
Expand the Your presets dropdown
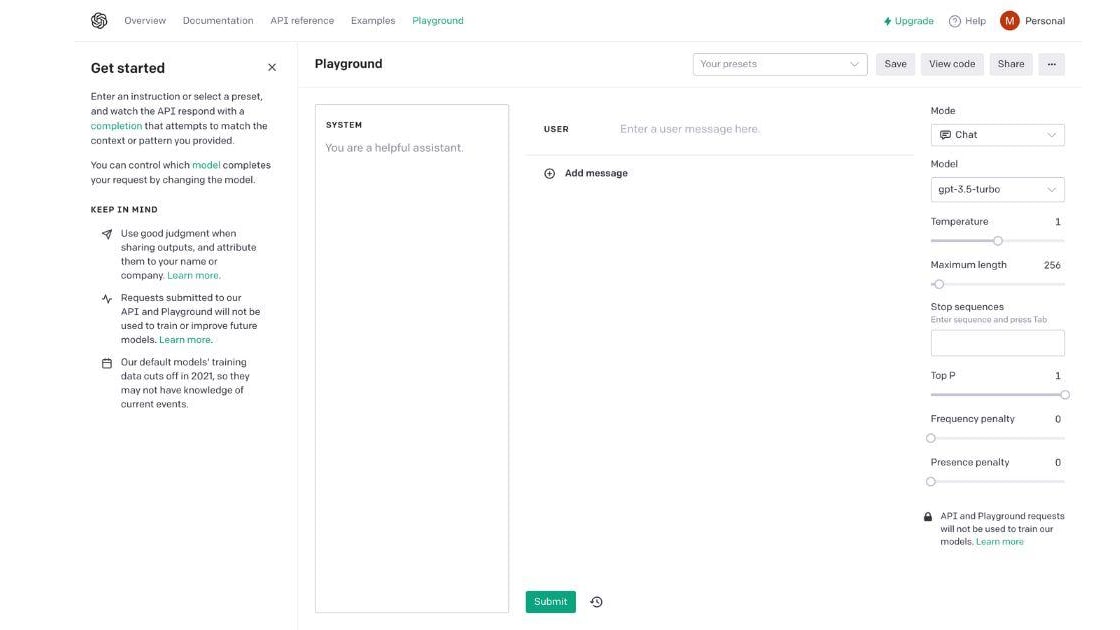[x=780, y=64]
